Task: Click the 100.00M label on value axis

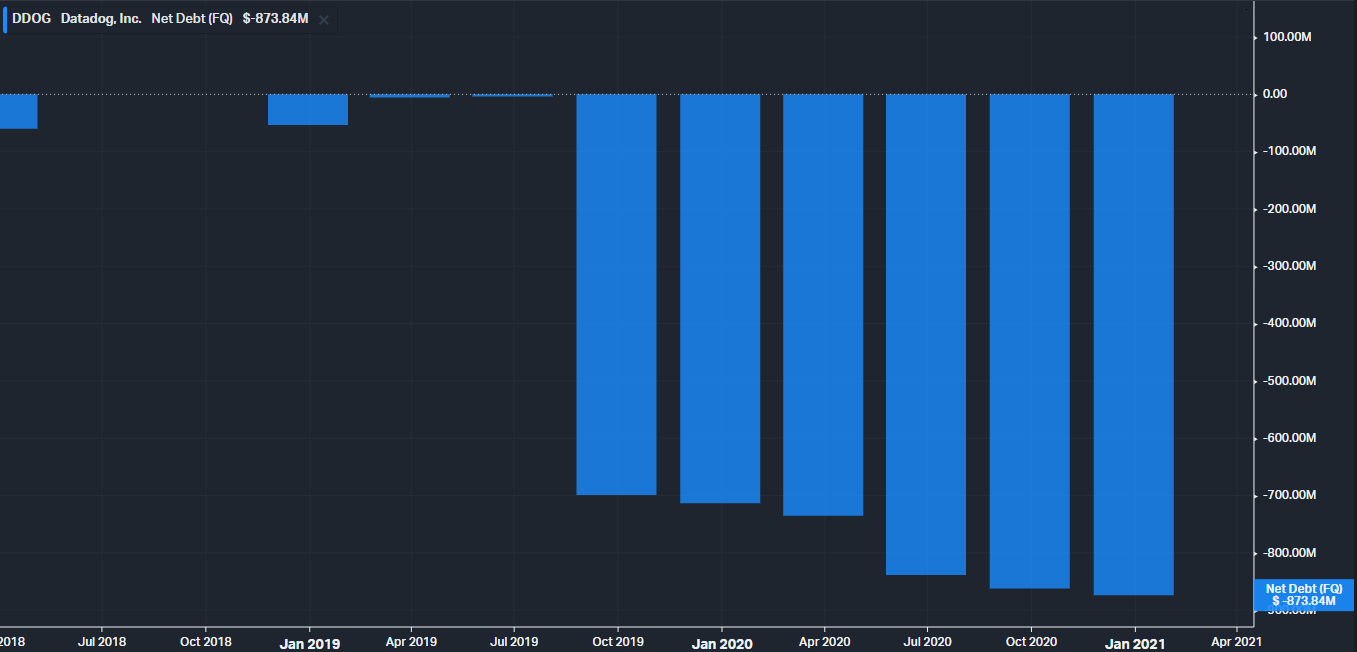Action: click(x=1287, y=37)
